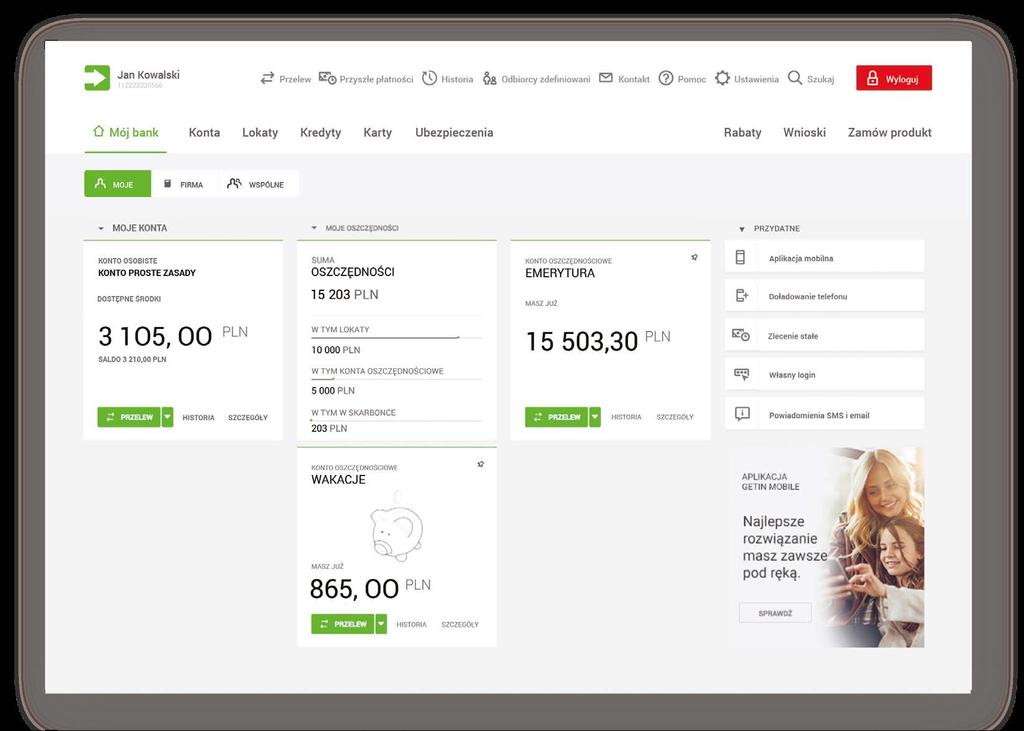Click W TYM KONTA OSZCZĘDNOŚCIOWE progress bar
The width and height of the screenshot is (1024, 731).
click(396, 379)
